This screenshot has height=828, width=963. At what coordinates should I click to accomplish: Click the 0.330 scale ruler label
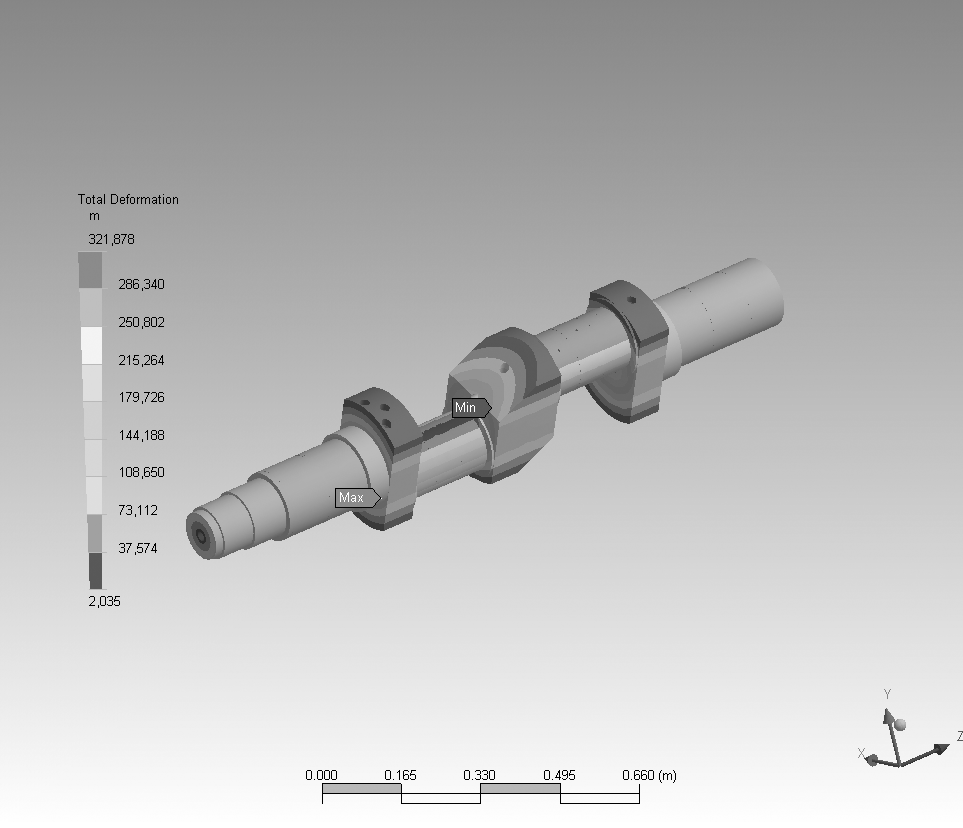(479, 775)
